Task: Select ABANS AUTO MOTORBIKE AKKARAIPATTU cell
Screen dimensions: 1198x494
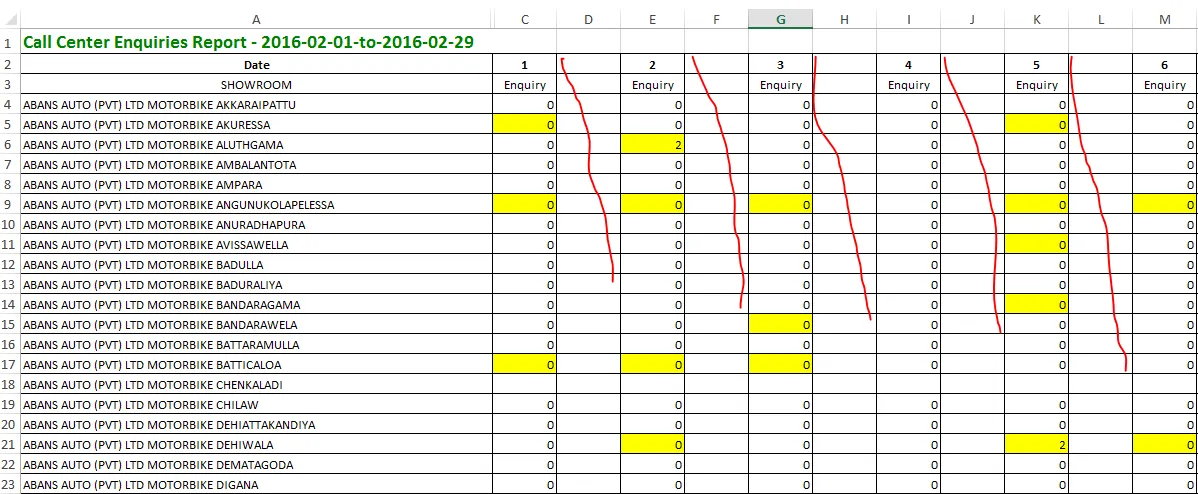Action: click(x=256, y=105)
